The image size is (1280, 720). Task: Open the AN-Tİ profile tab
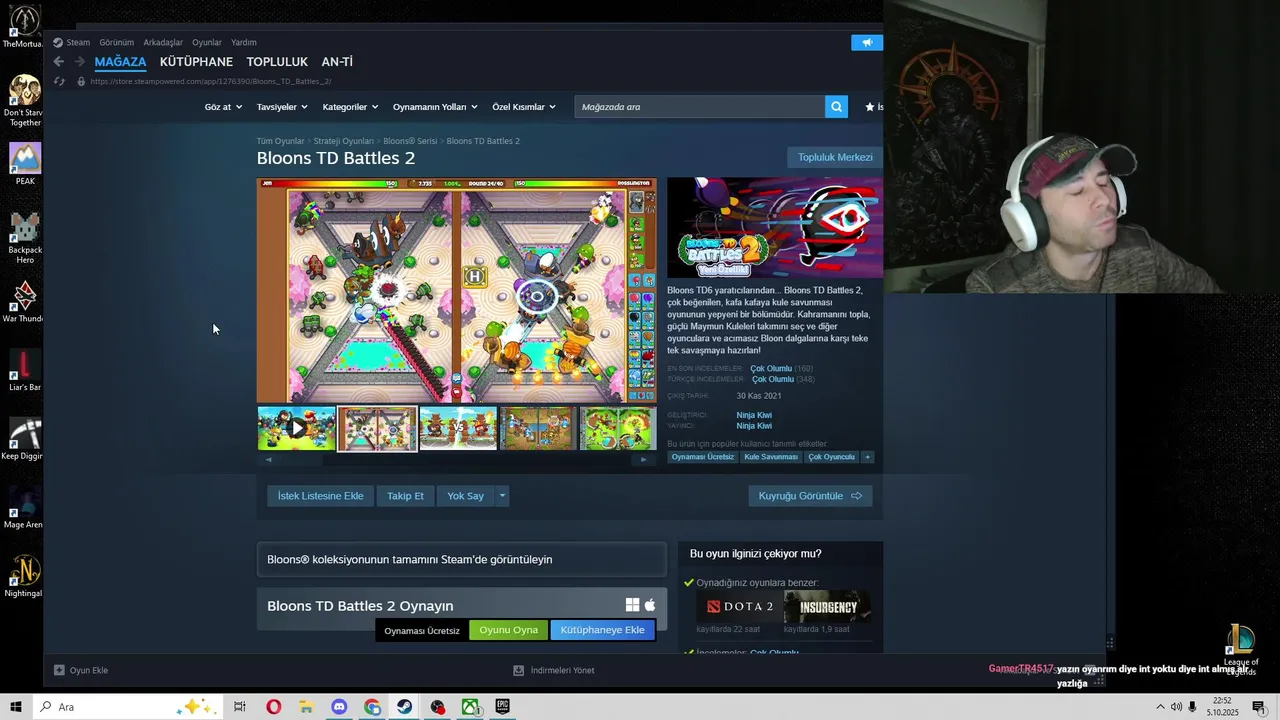pos(337,62)
